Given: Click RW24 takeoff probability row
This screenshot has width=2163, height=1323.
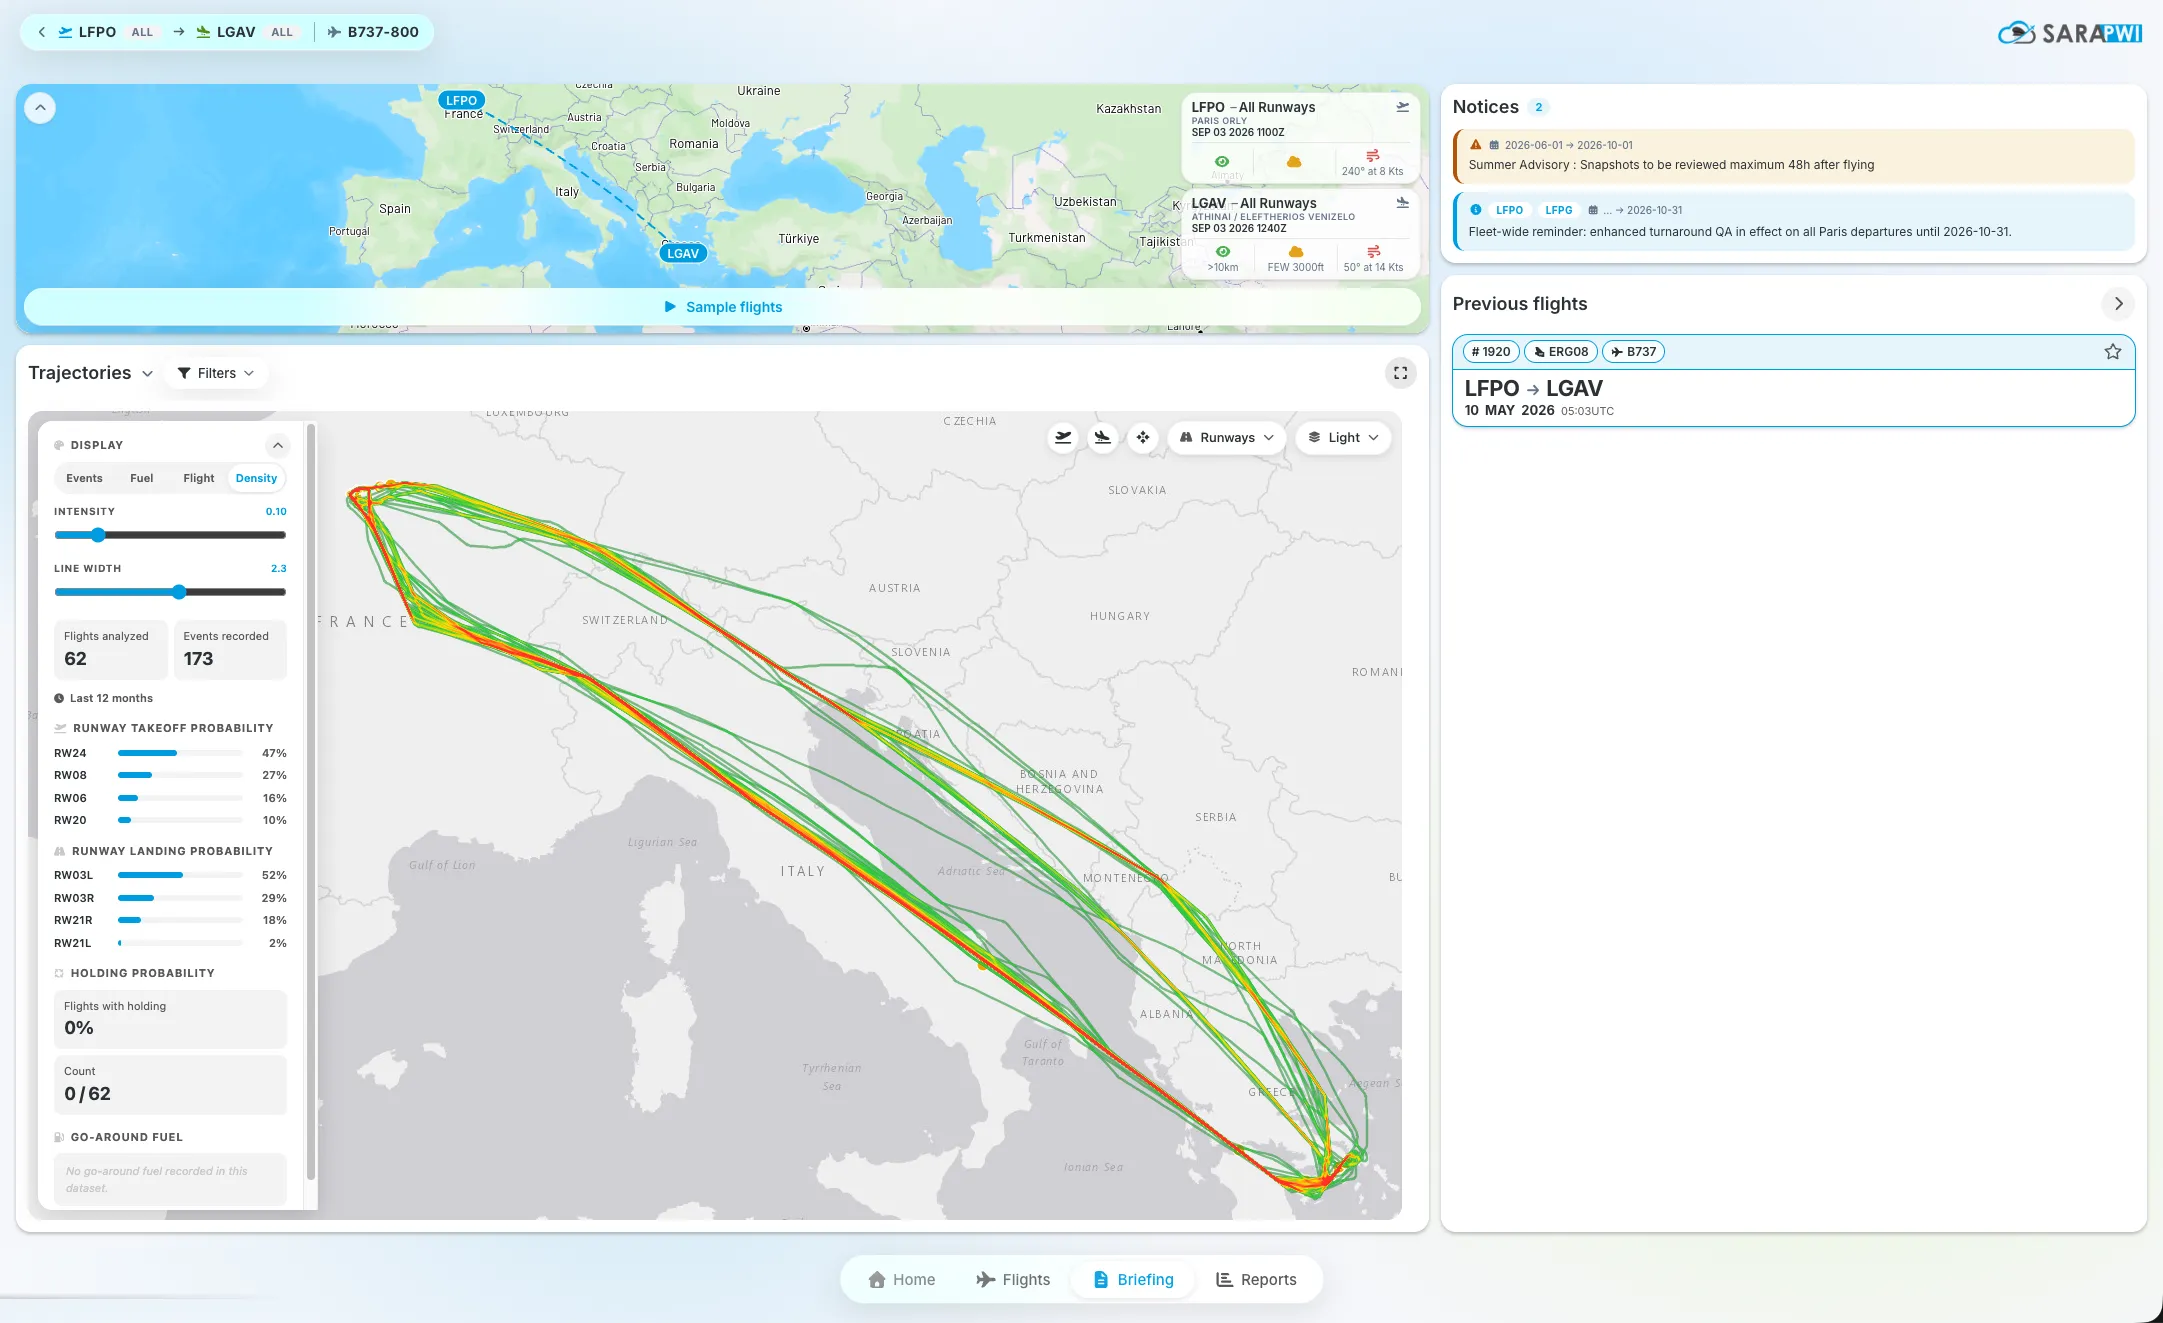Looking at the screenshot, I should (170, 753).
